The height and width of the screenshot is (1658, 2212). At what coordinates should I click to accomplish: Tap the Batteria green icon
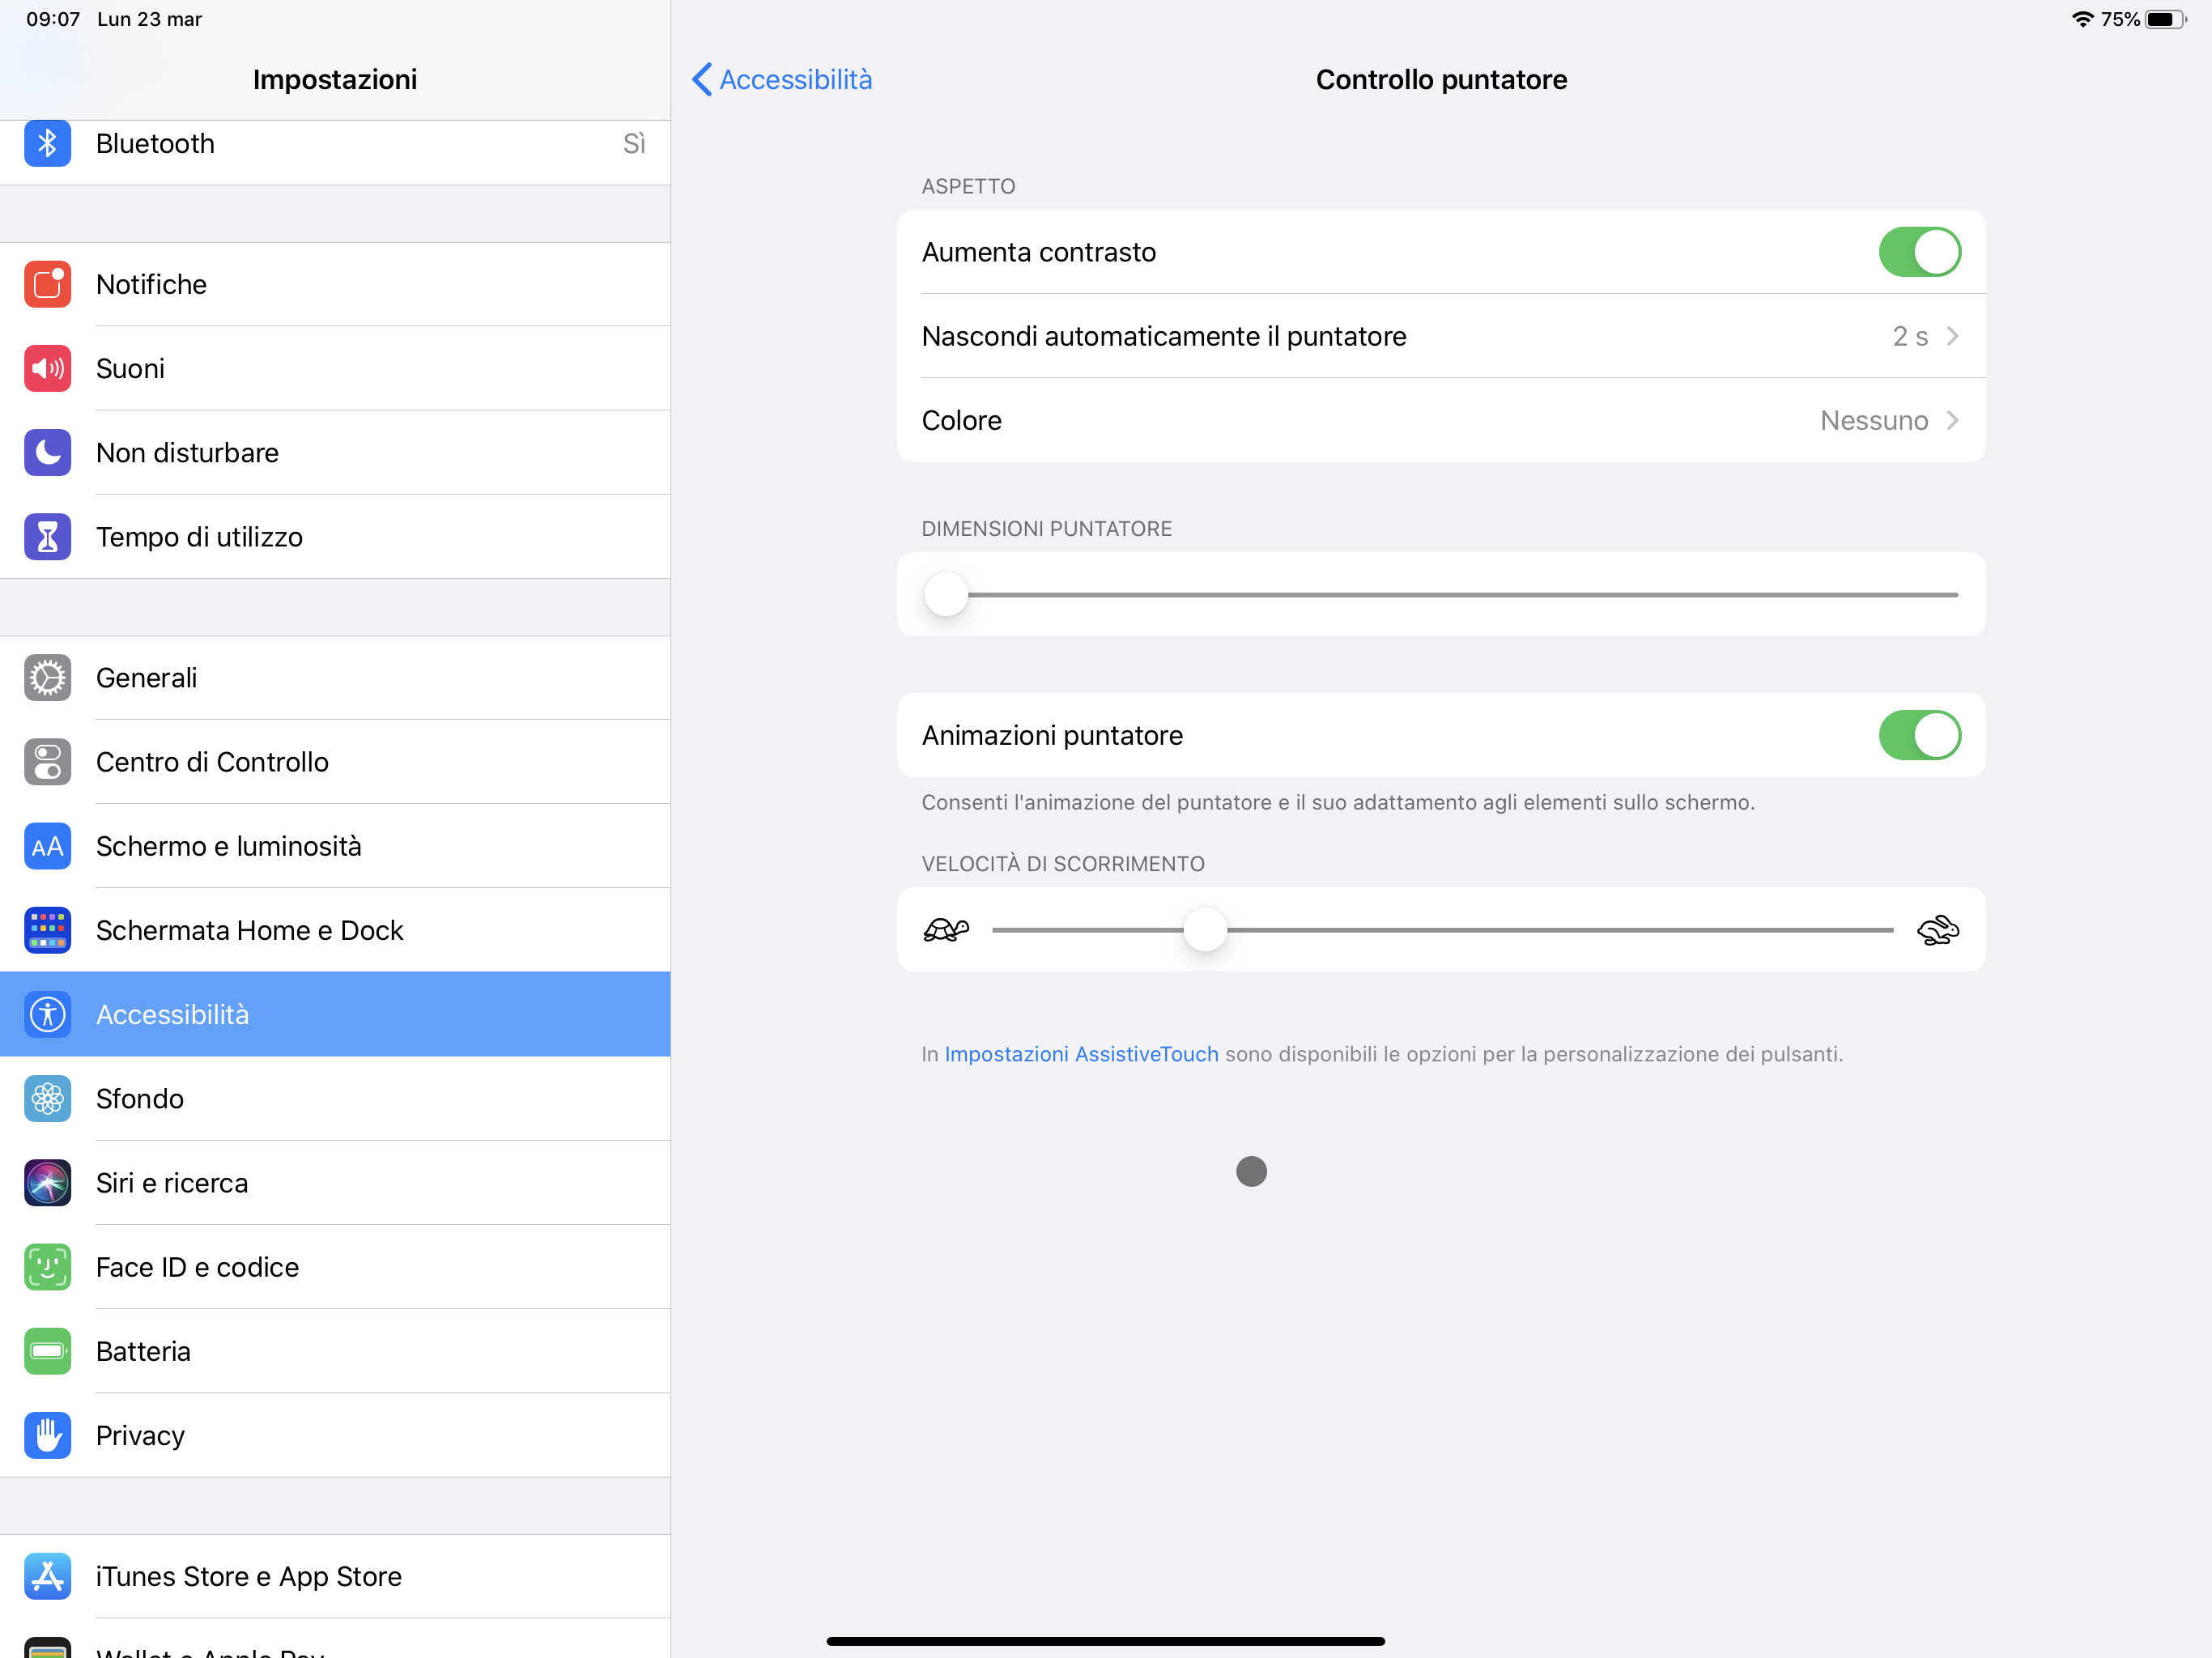point(47,1351)
